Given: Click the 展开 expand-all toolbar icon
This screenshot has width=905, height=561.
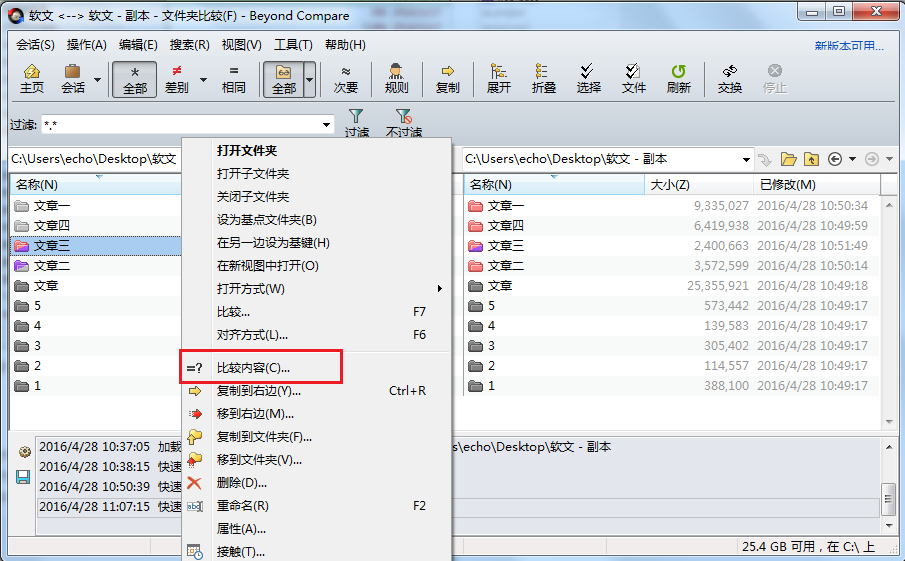Looking at the screenshot, I should pyautogui.click(x=499, y=79).
